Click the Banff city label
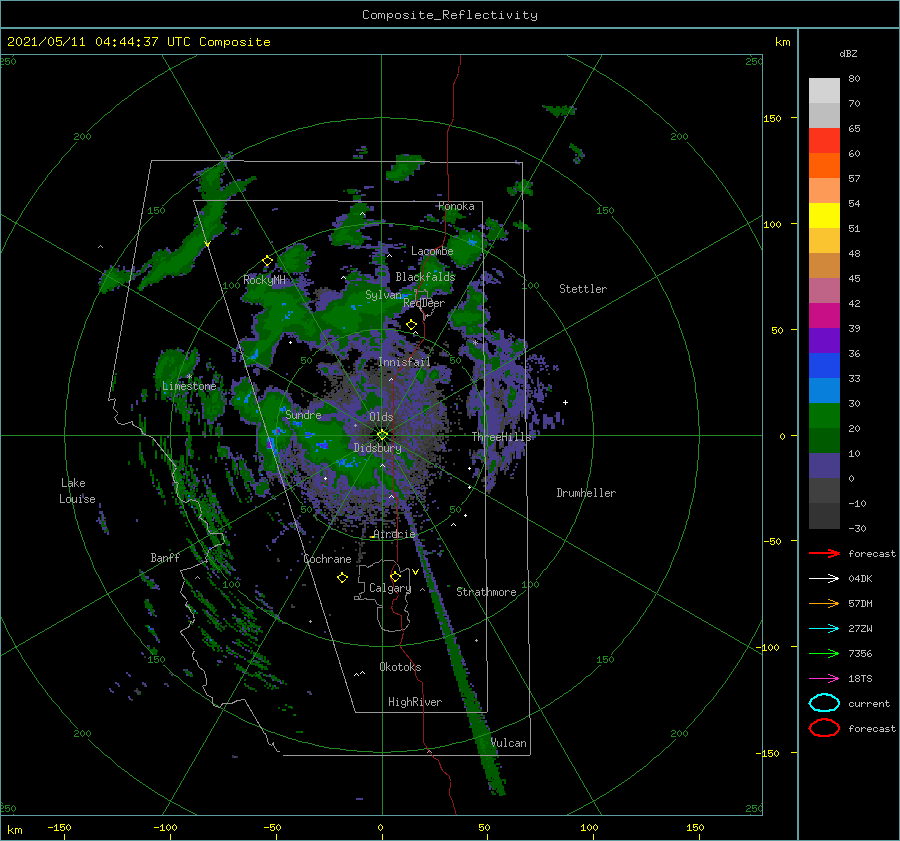 165,557
